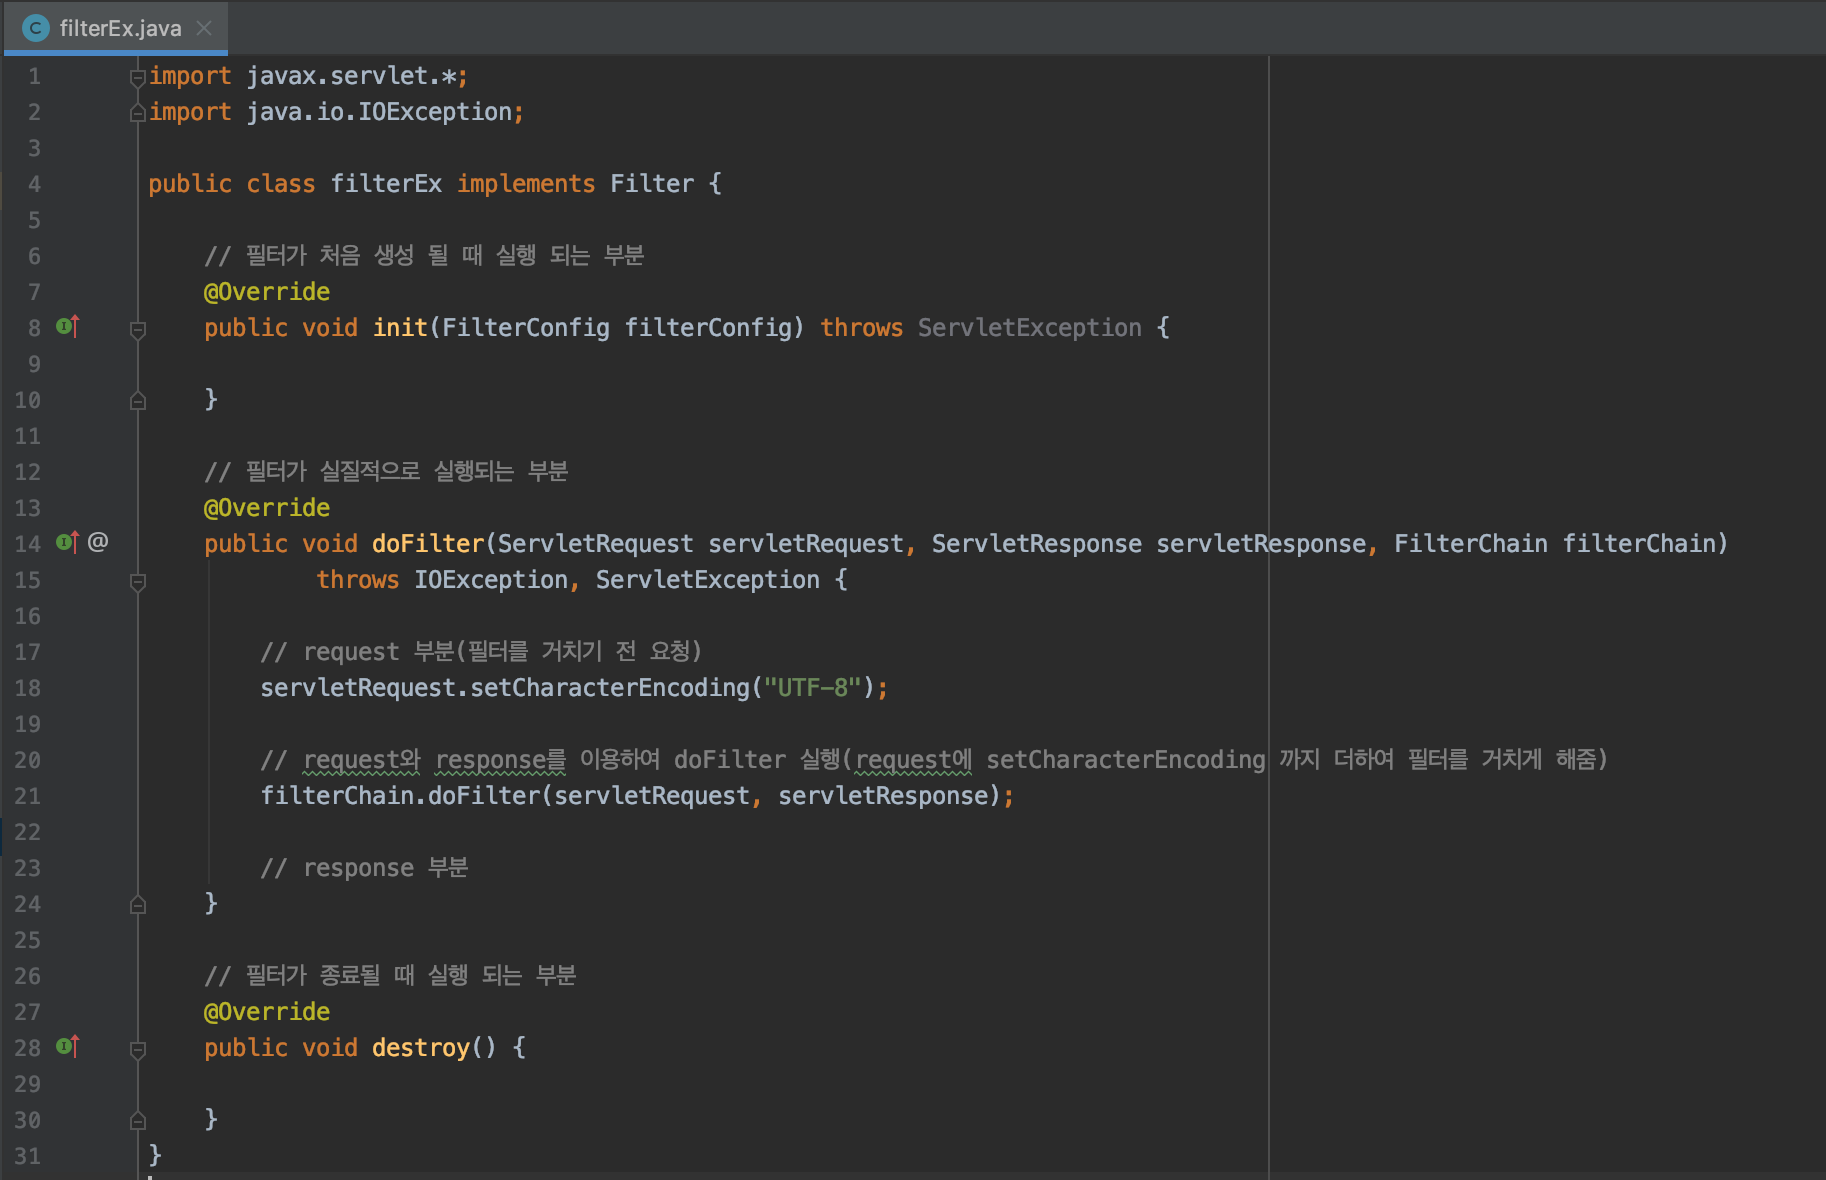
Task: Click the implements-method gutter icon on line 28
Action: coord(67,1046)
